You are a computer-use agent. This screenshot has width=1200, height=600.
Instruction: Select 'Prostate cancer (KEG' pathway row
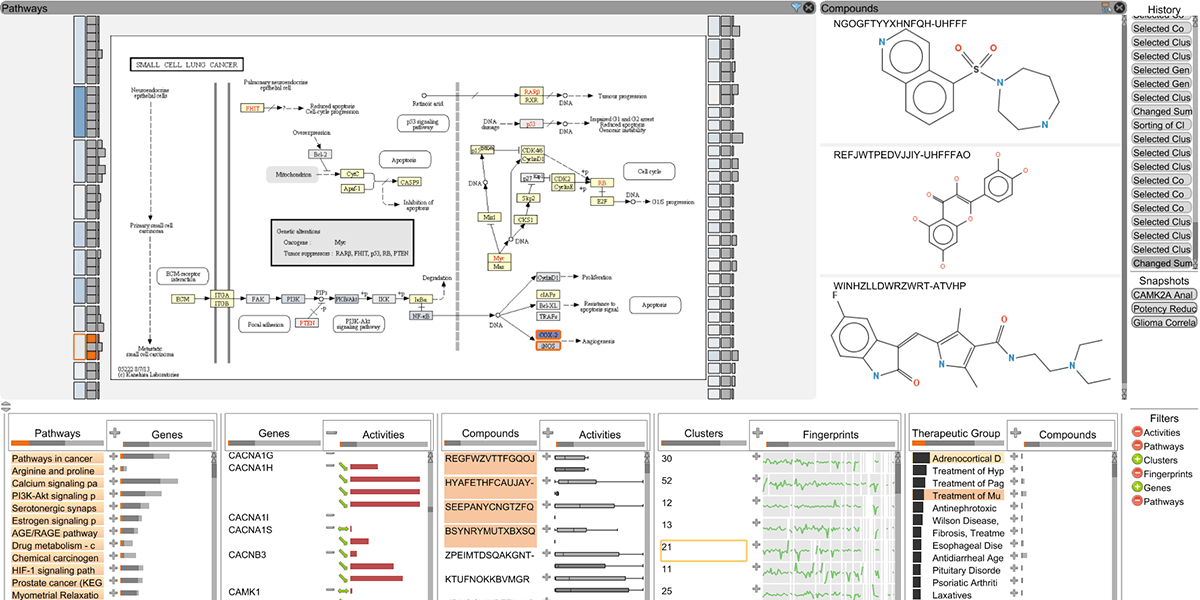click(57, 583)
